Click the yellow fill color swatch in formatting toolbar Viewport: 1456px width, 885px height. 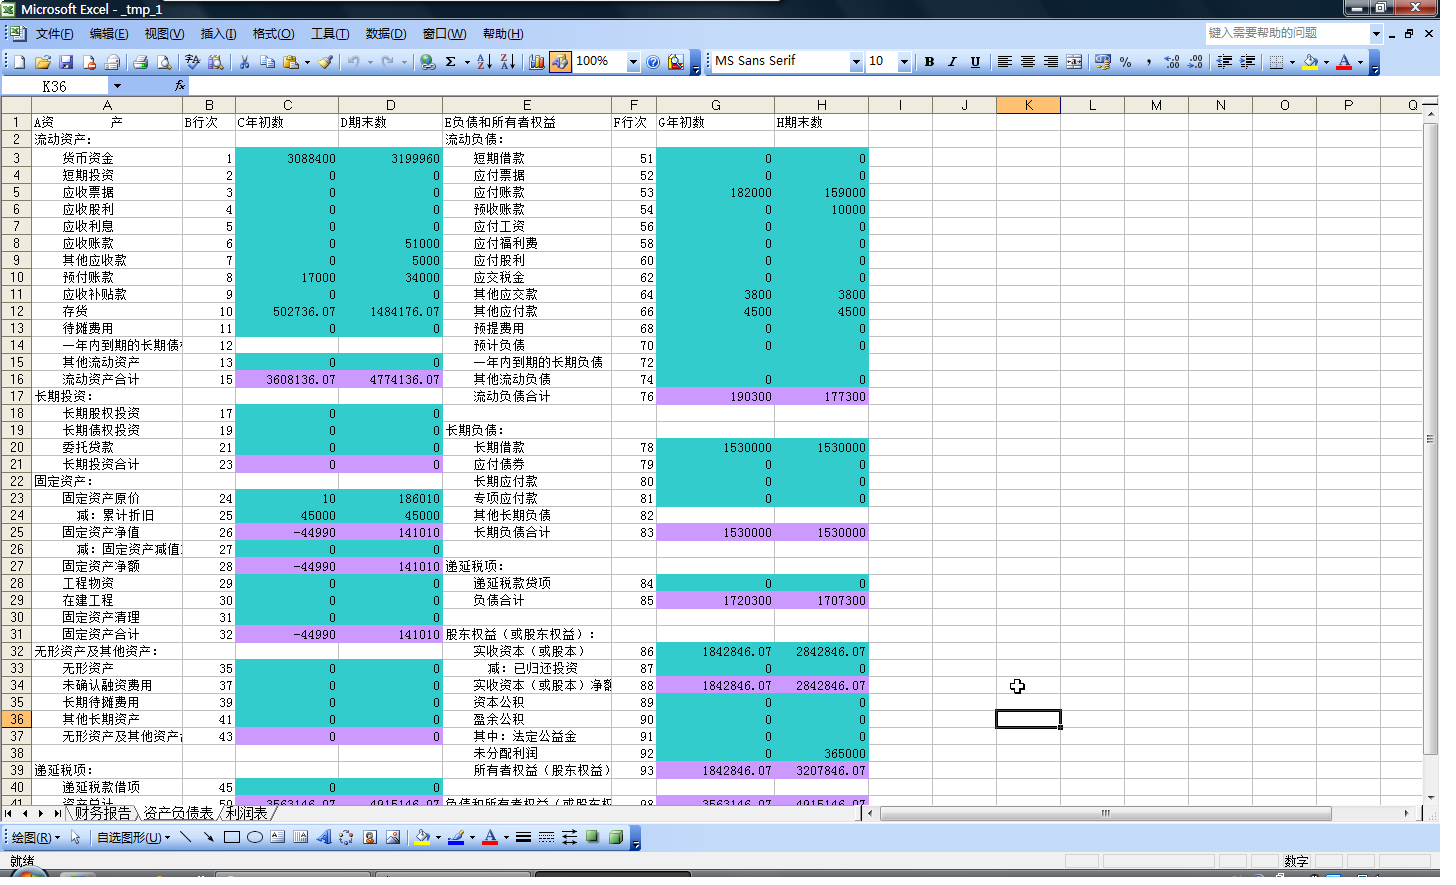1310,62
